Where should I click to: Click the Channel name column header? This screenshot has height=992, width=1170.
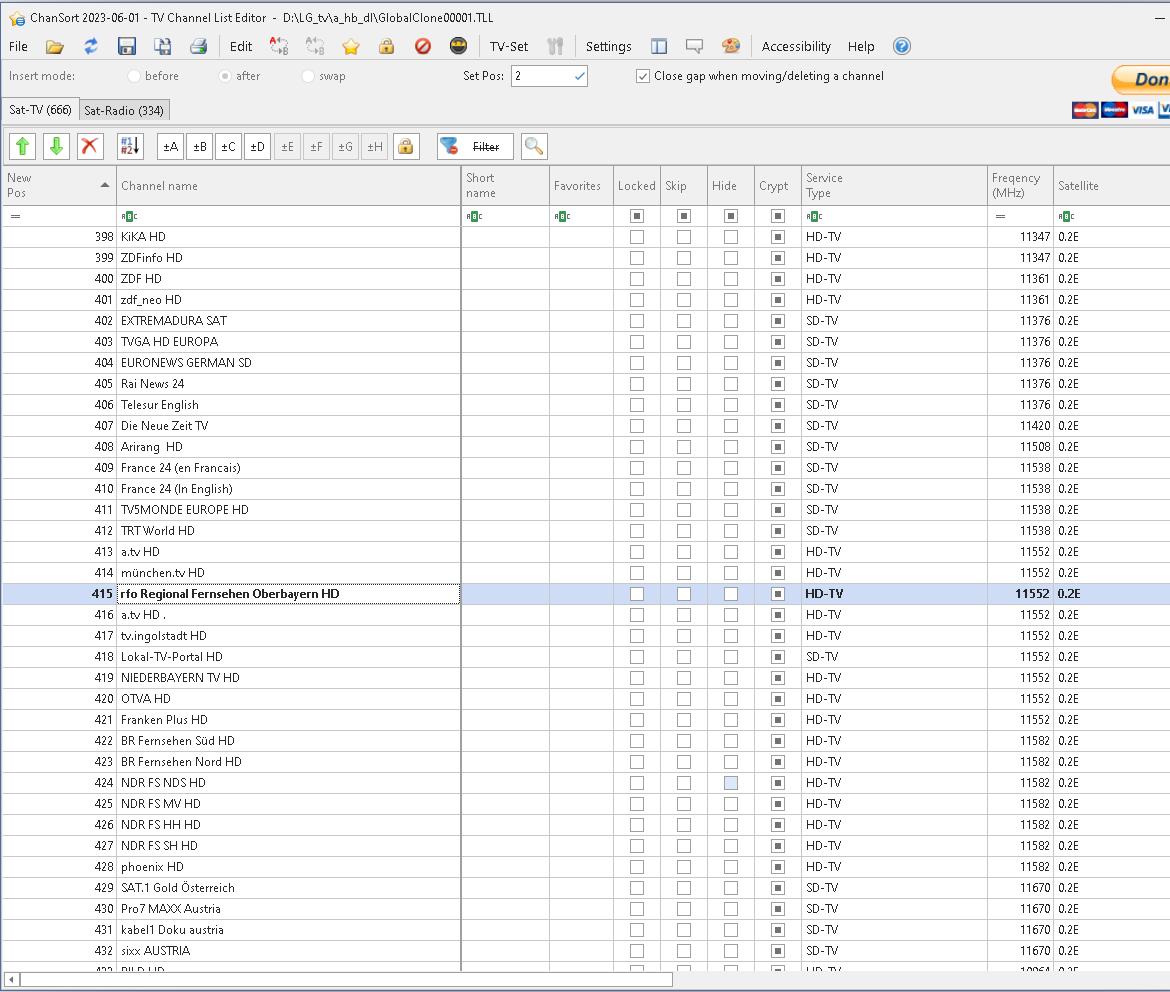[289, 185]
